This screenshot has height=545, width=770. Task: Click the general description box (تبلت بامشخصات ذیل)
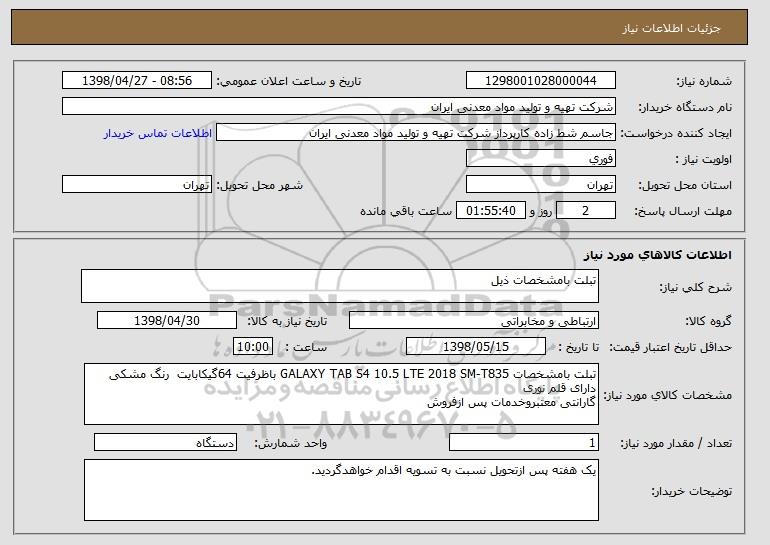(340, 286)
